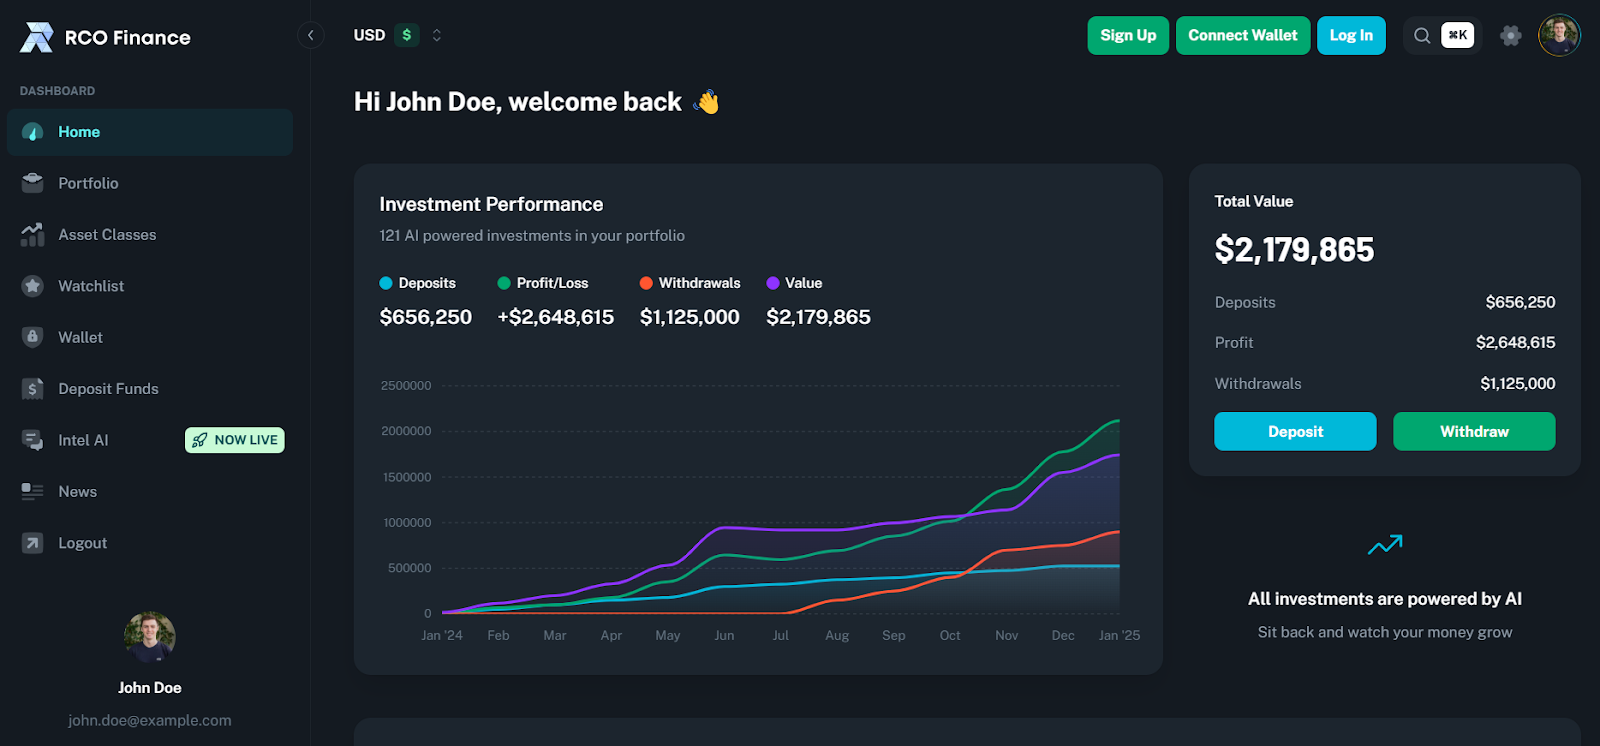
Task: Toggle the Deposits series in chart legend
Action: [x=418, y=283]
